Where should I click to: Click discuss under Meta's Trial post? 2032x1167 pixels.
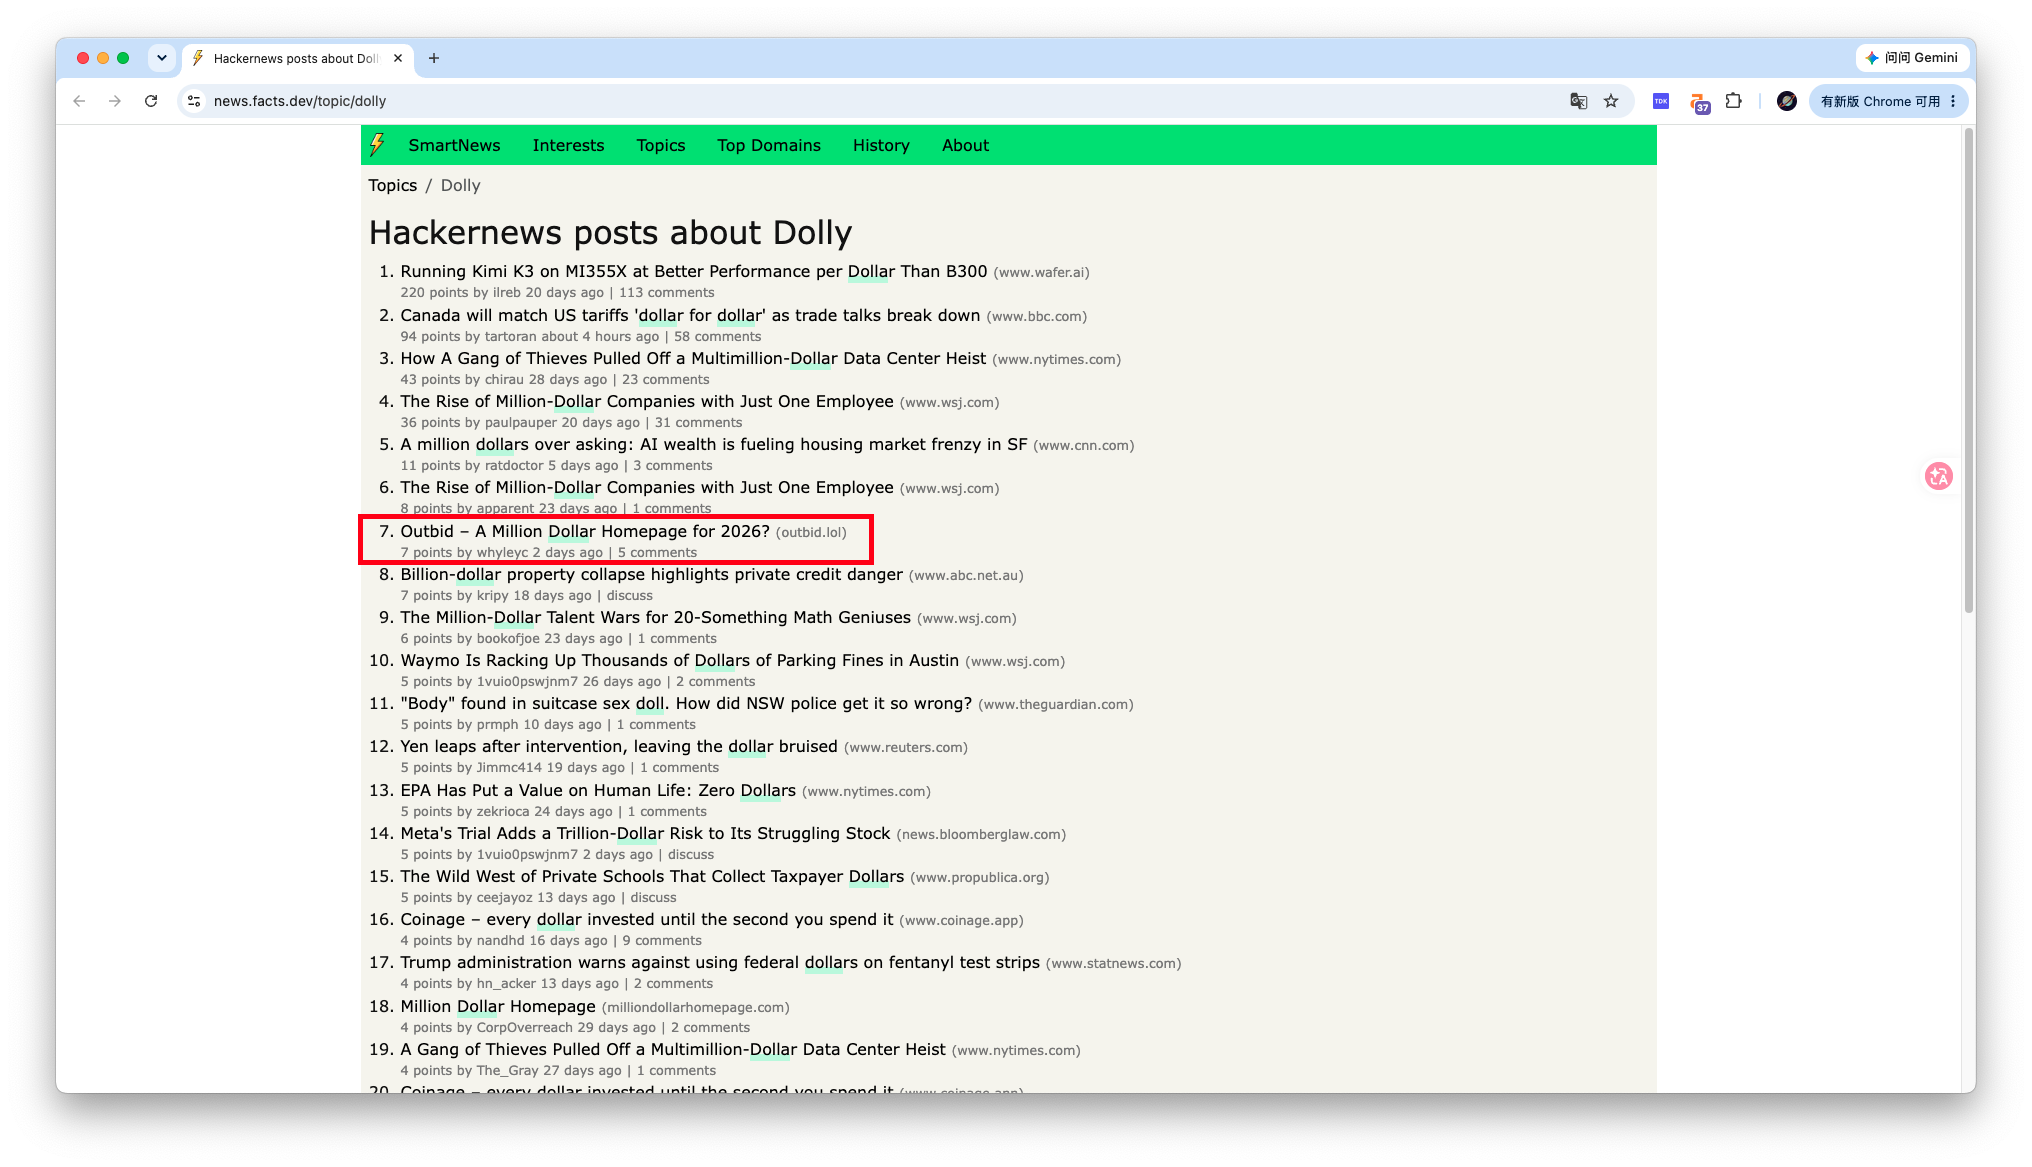point(691,854)
